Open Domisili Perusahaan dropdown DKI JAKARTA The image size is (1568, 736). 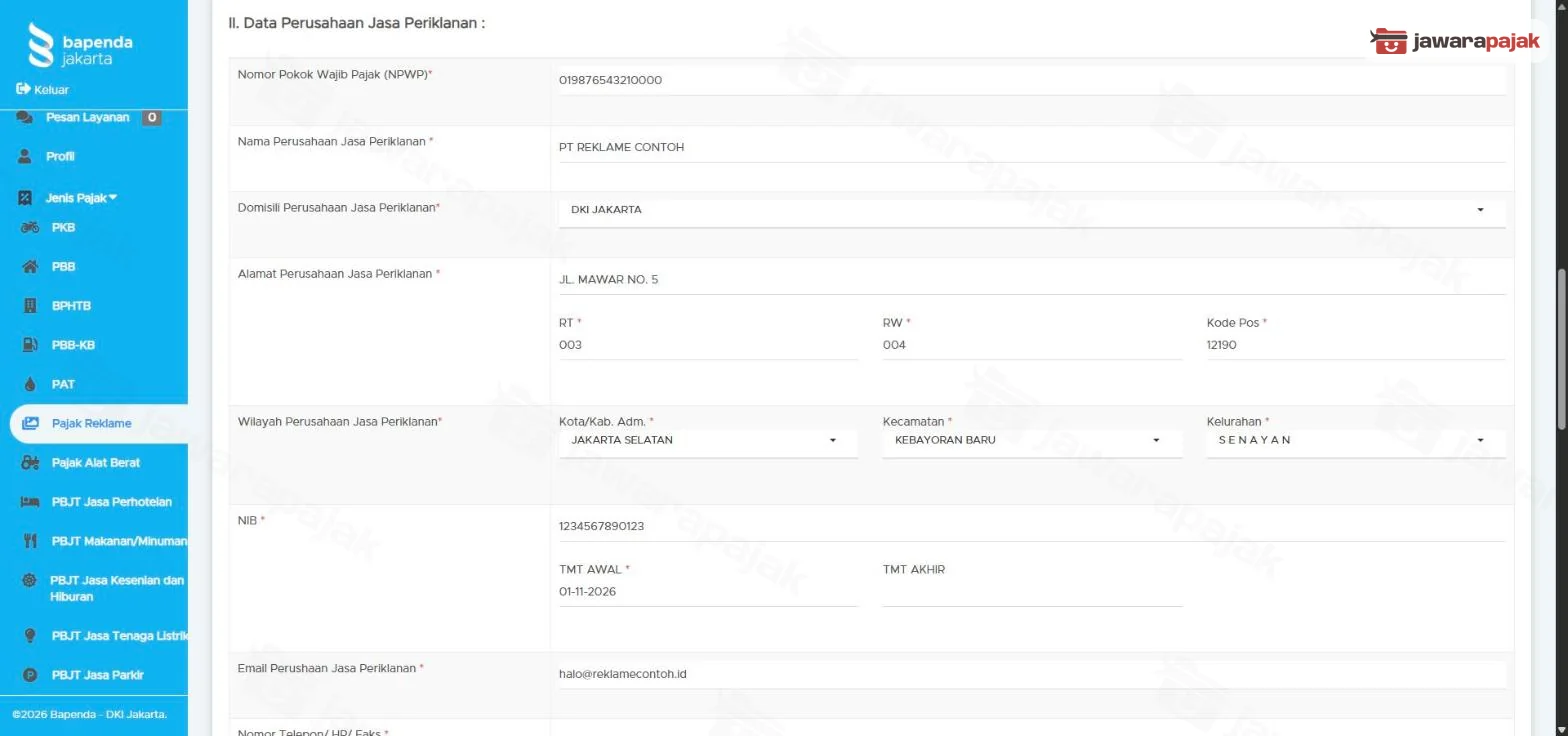pos(1031,210)
